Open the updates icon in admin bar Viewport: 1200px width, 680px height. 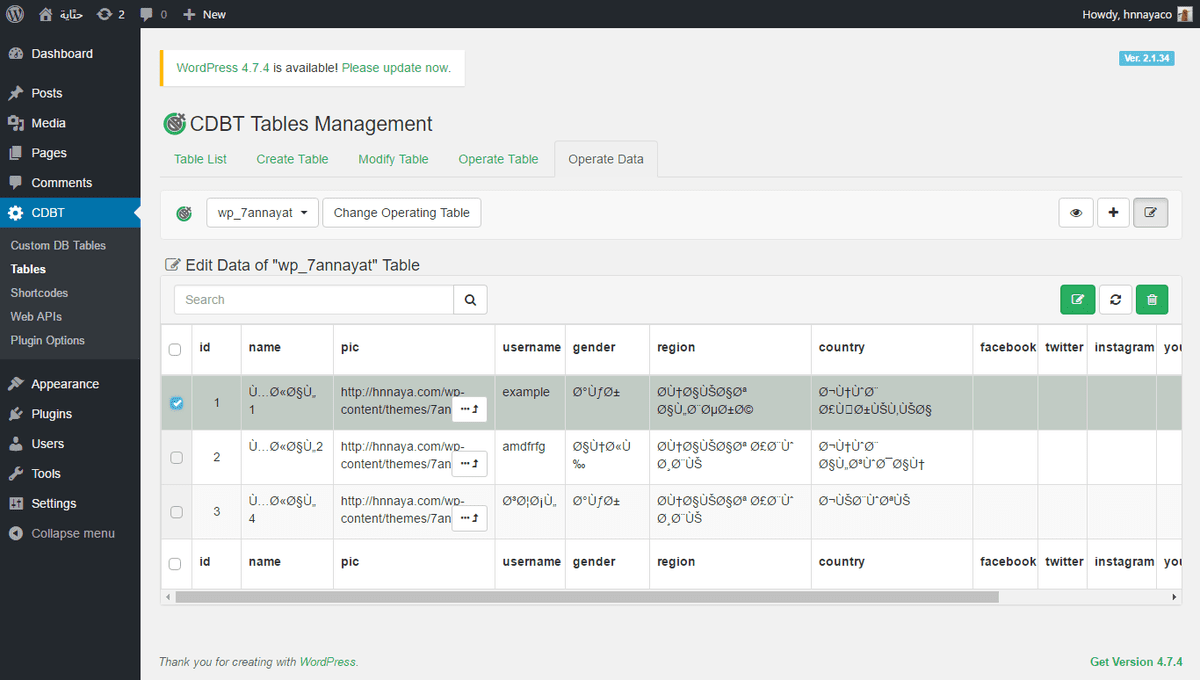[x=111, y=14]
